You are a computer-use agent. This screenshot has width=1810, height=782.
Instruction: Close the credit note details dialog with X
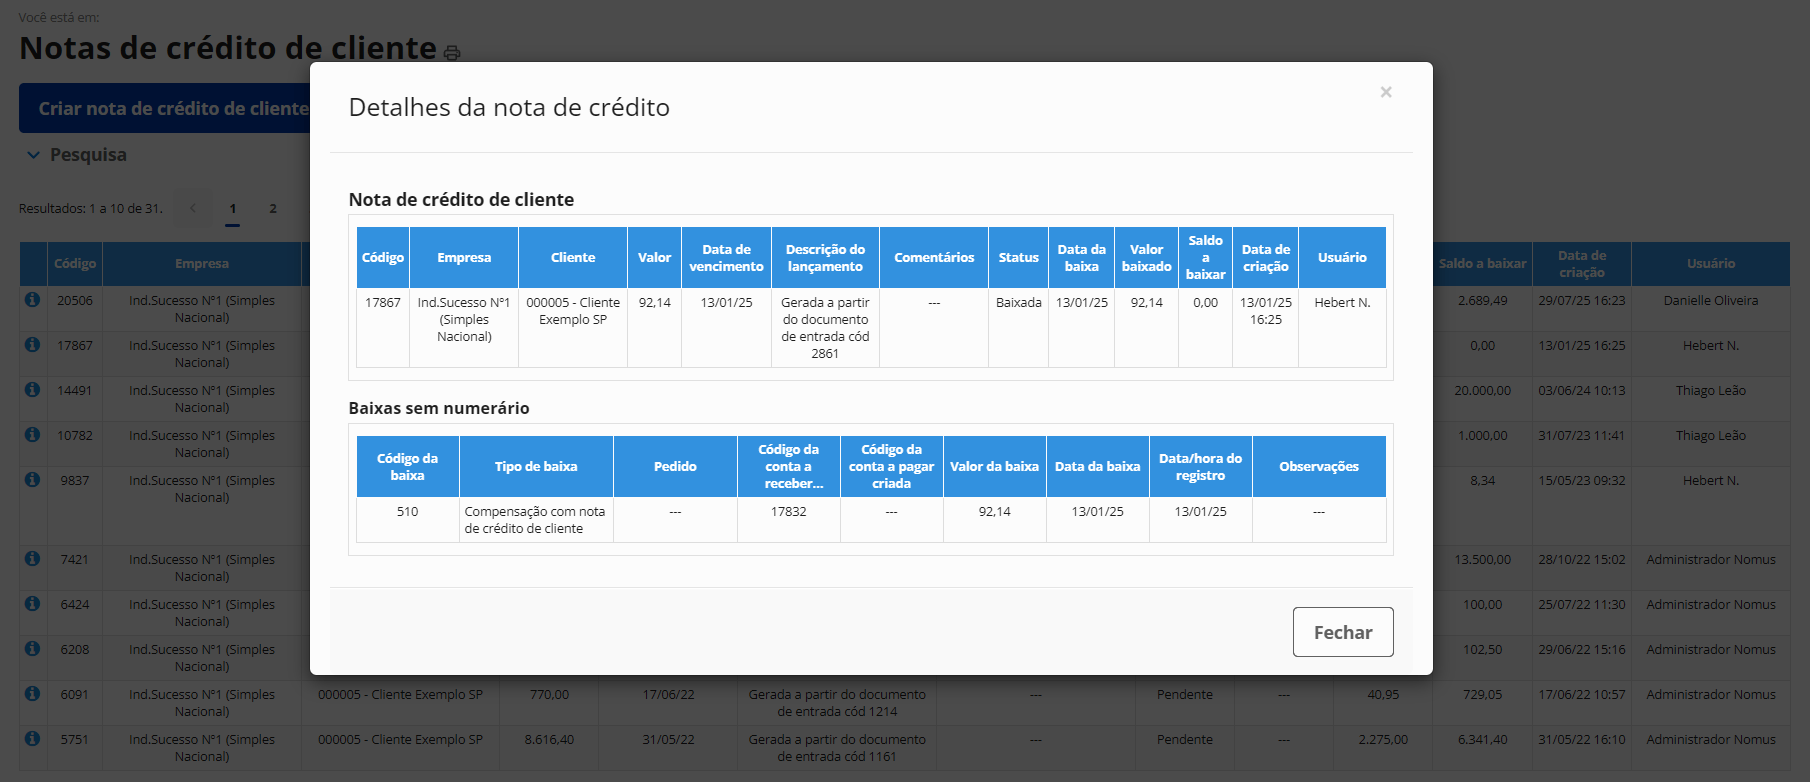(1385, 92)
